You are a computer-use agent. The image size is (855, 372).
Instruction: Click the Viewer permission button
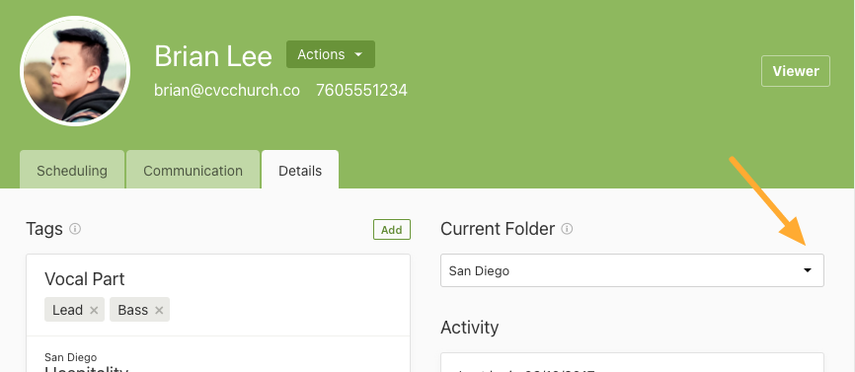(x=796, y=71)
